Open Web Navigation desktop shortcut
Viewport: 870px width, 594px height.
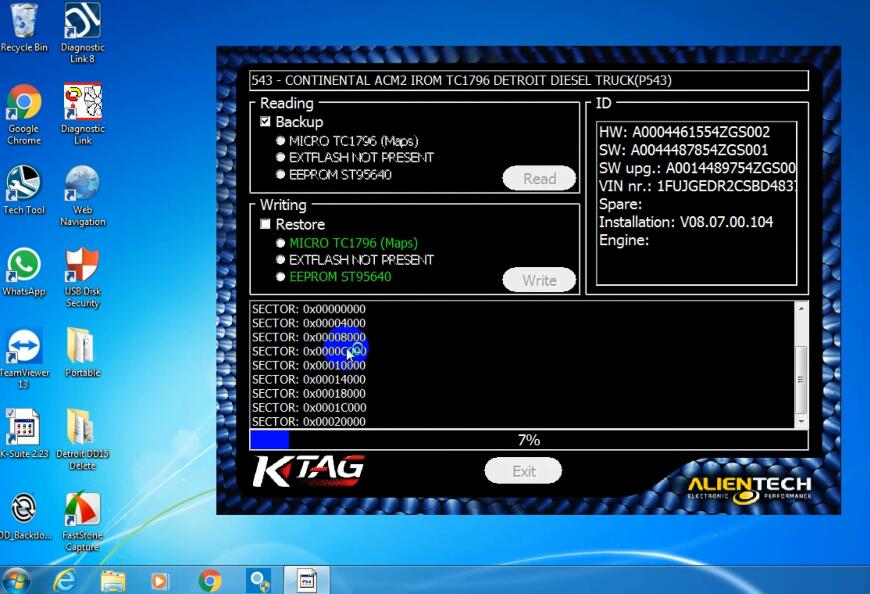tap(82, 196)
